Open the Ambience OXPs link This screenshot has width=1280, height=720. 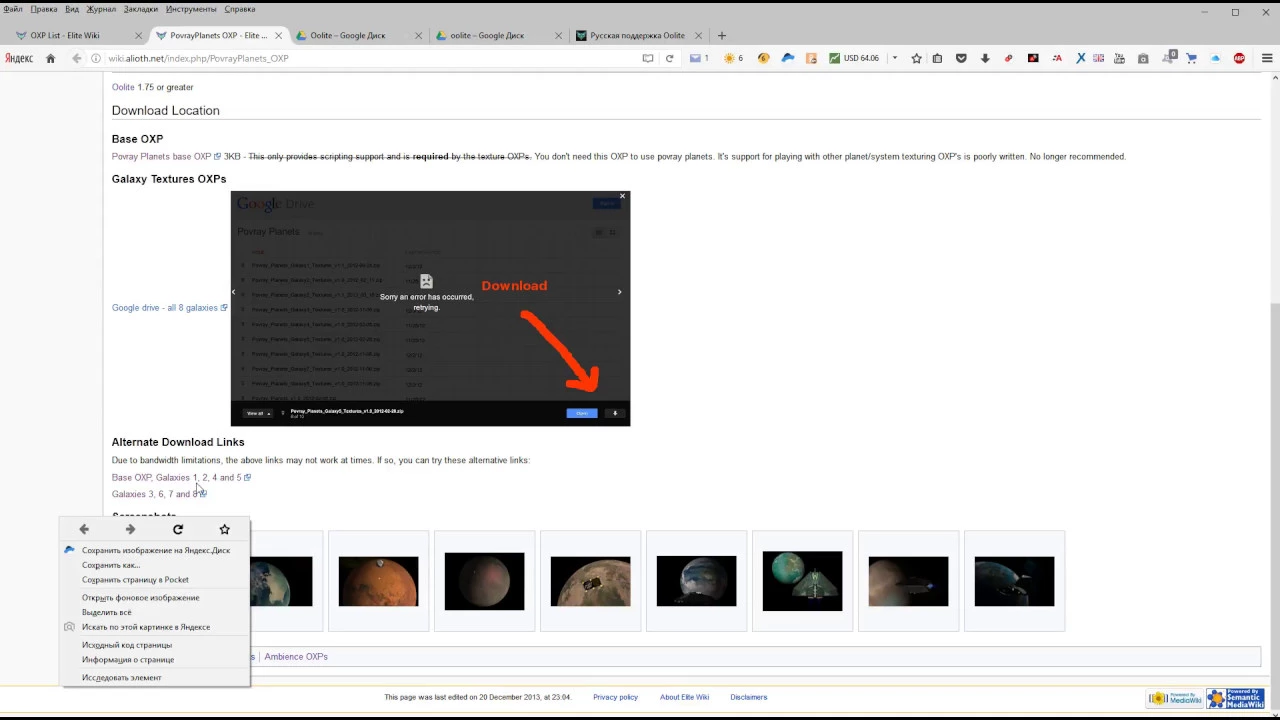(x=296, y=657)
